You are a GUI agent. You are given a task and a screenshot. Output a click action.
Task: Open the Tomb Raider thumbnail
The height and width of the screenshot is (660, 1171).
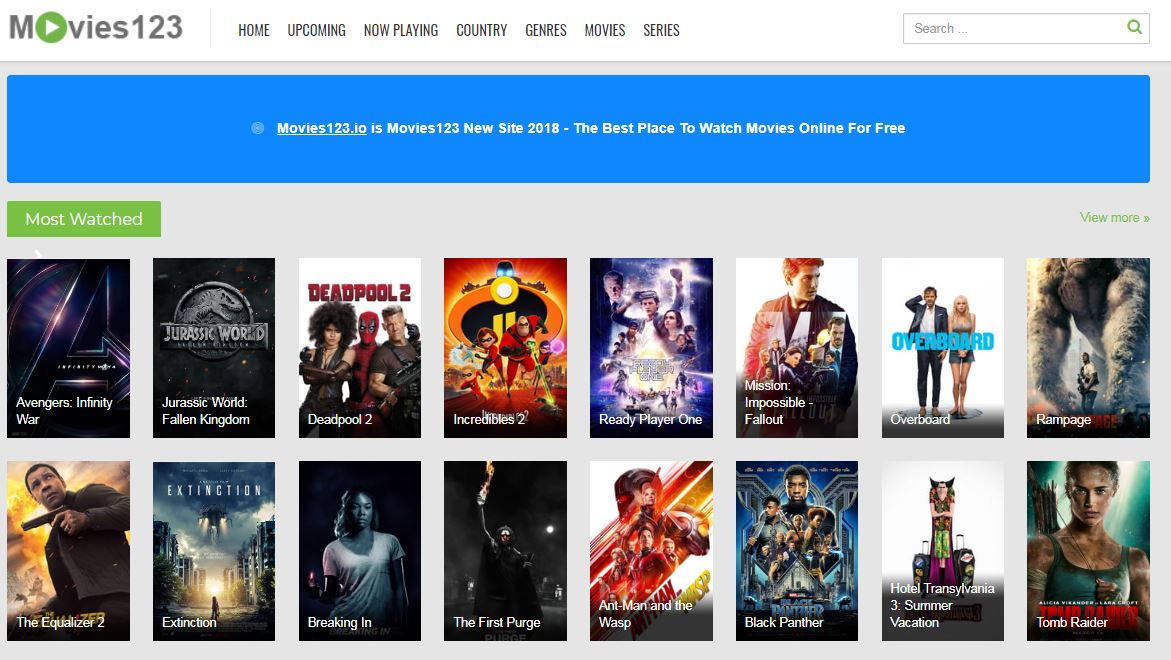(x=1088, y=550)
